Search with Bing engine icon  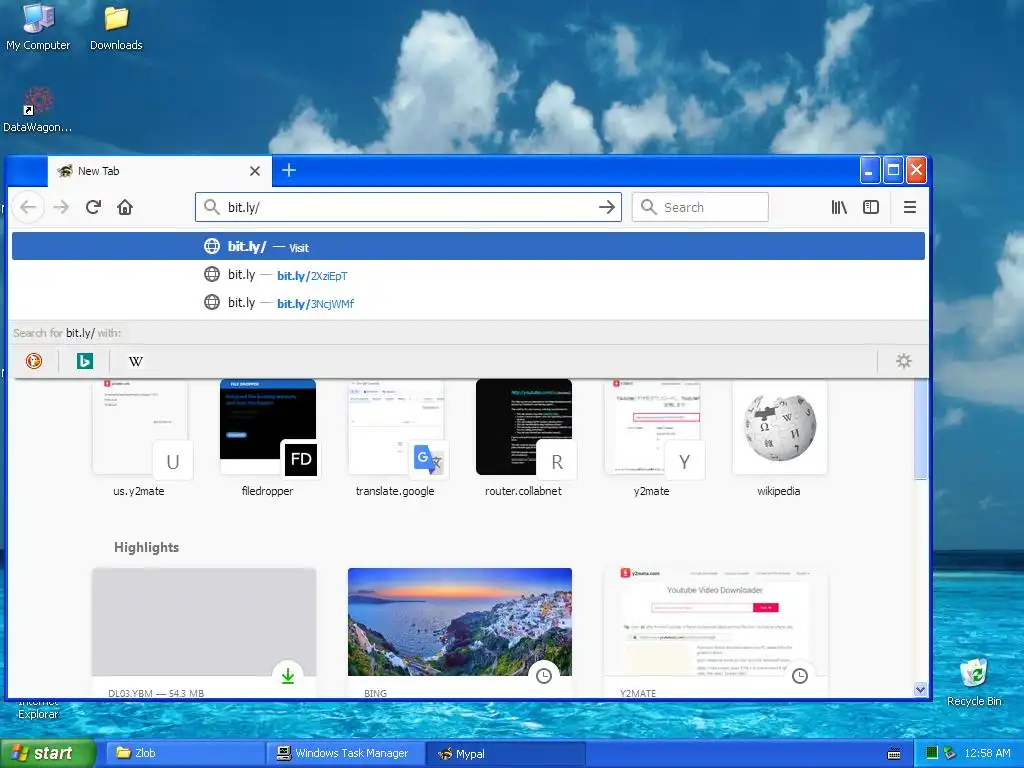(x=85, y=360)
